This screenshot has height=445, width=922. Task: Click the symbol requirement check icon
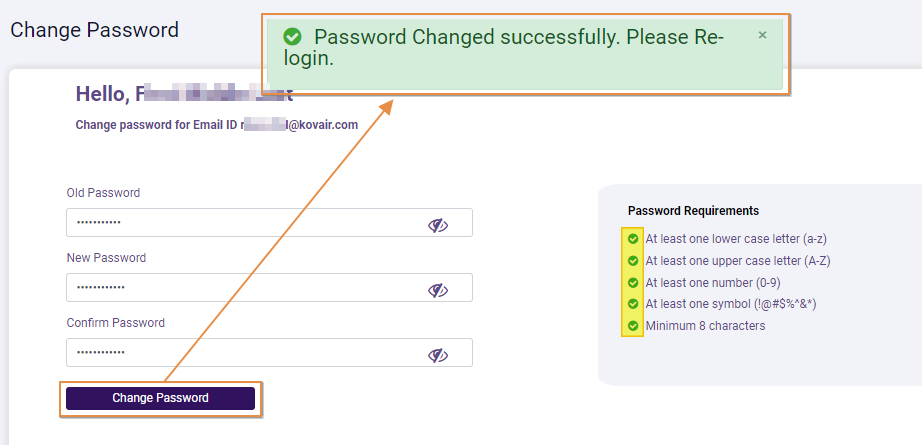[x=633, y=304]
